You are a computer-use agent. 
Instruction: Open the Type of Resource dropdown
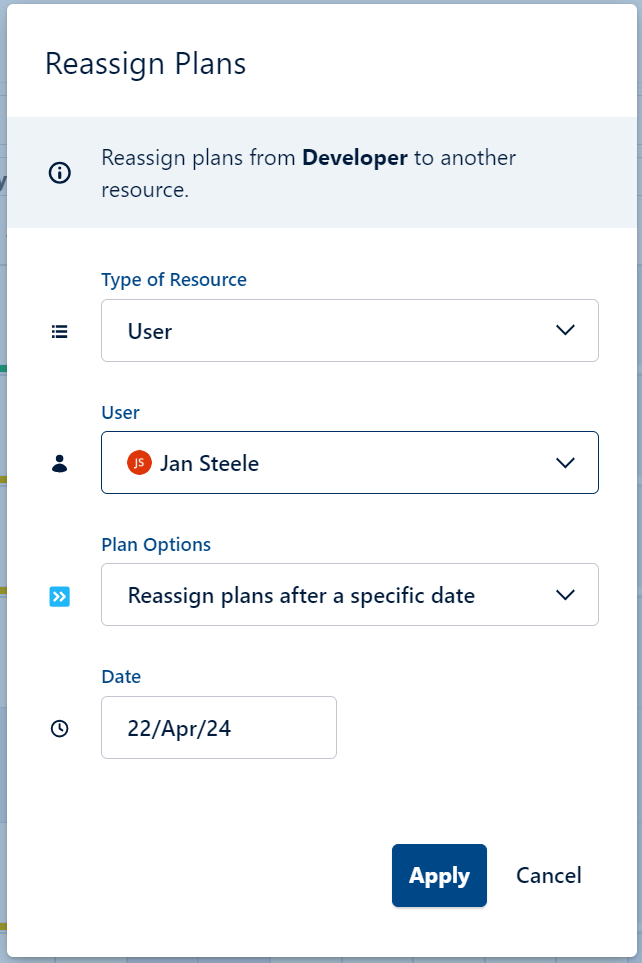tap(349, 331)
